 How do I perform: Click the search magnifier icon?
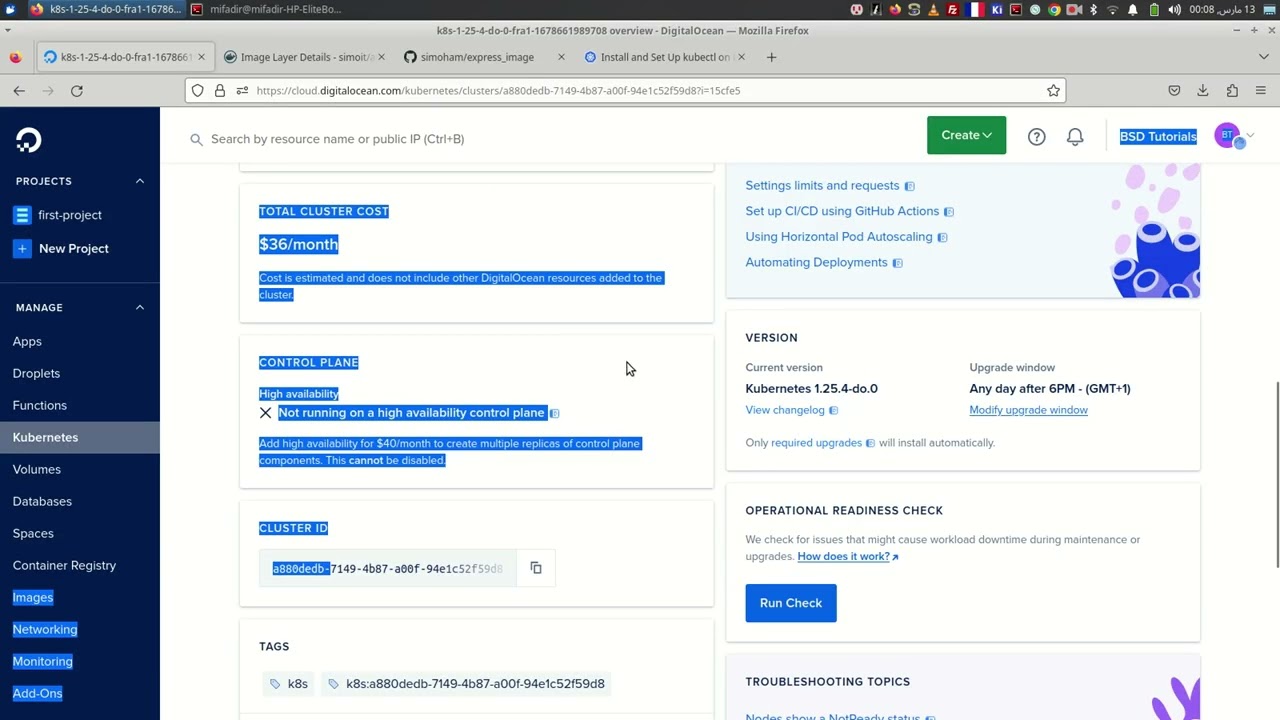(x=197, y=139)
